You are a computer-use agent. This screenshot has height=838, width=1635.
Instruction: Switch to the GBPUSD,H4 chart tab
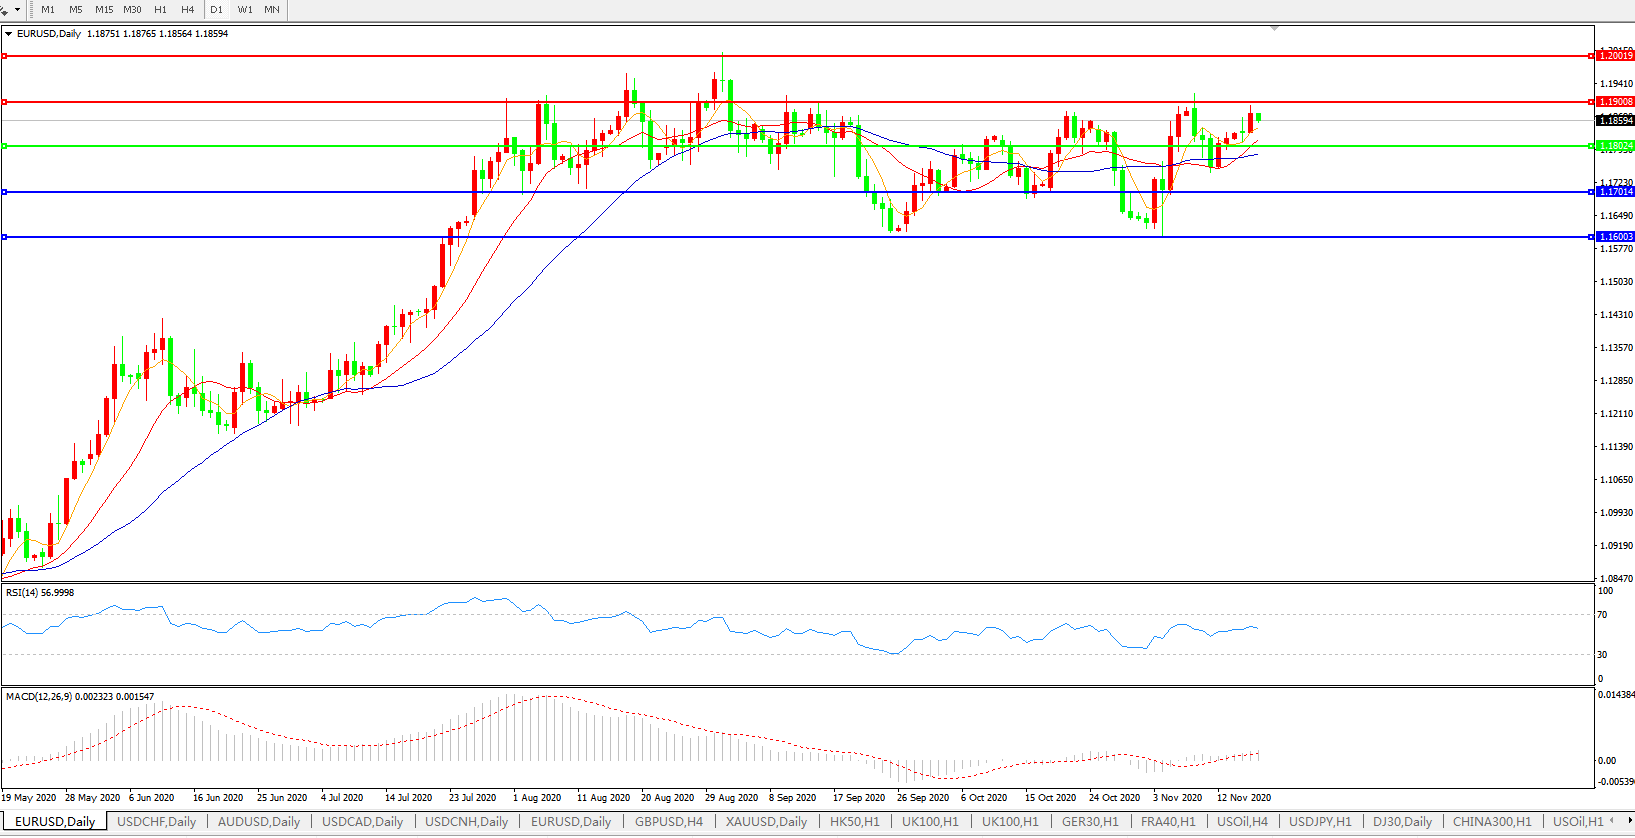pyautogui.click(x=669, y=822)
